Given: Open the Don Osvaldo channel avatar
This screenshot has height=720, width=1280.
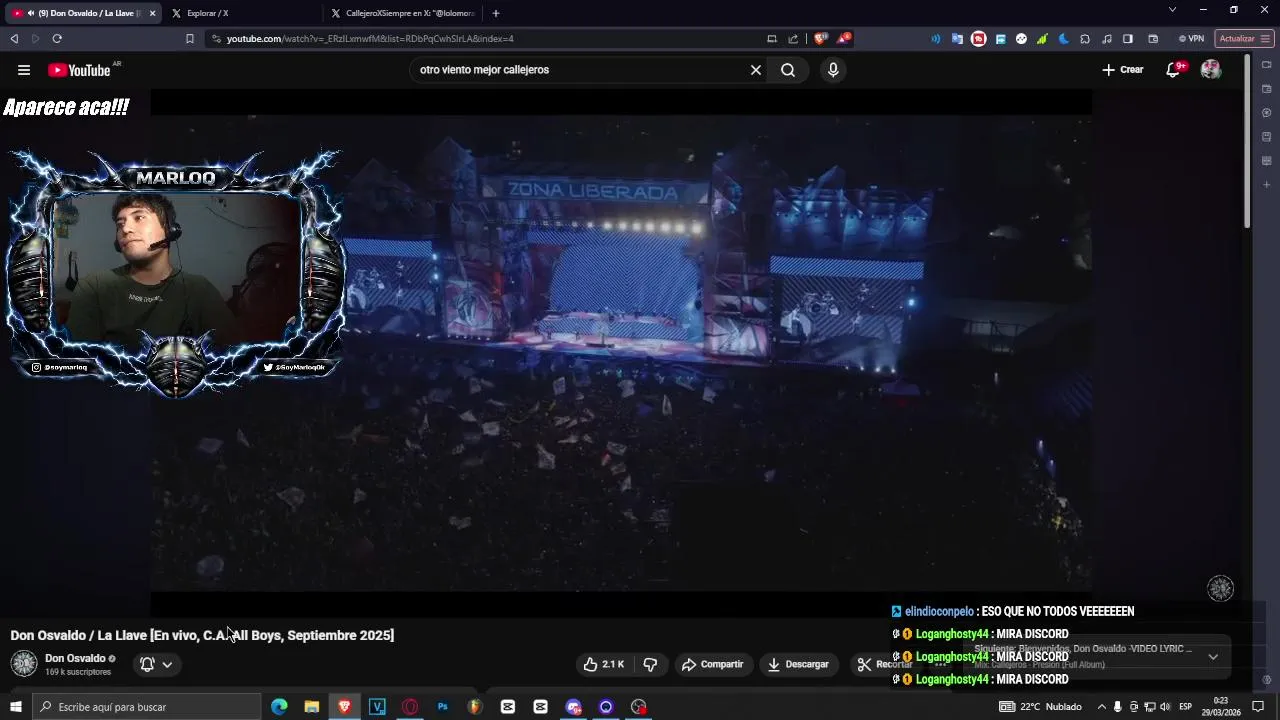Looking at the screenshot, I should point(24,663).
